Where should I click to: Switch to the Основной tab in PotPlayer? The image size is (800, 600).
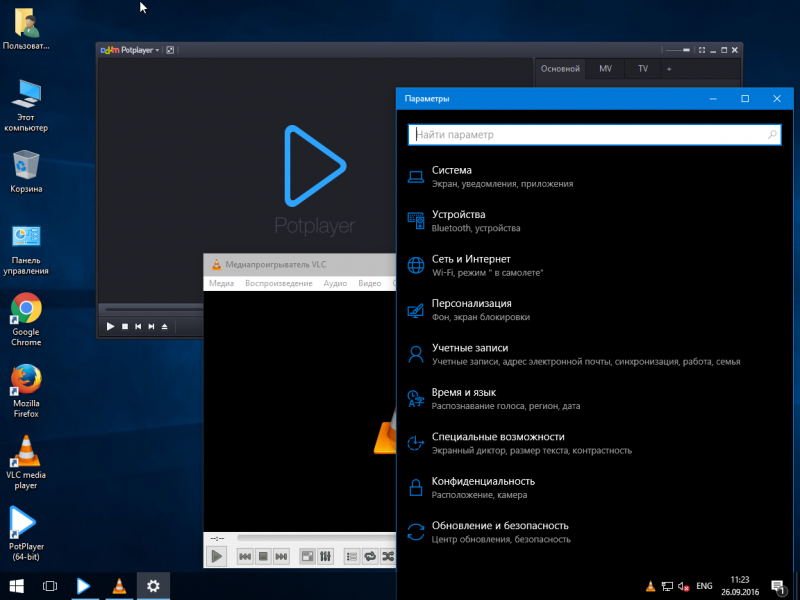point(560,69)
